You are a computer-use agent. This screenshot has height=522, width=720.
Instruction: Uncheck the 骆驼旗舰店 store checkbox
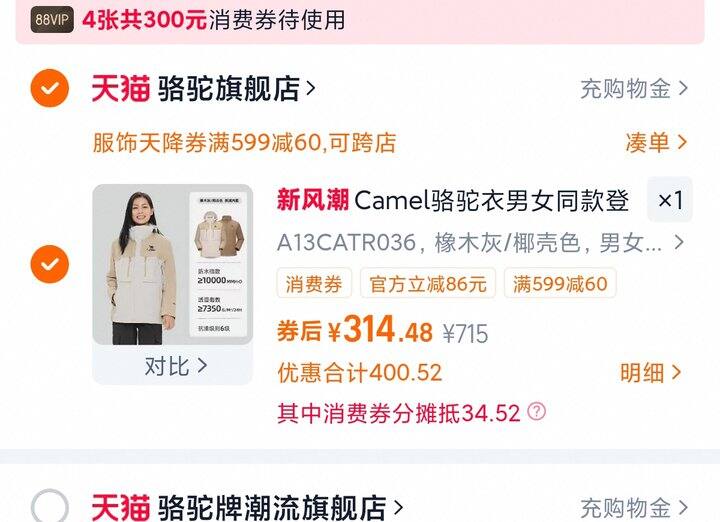click(x=50, y=88)
